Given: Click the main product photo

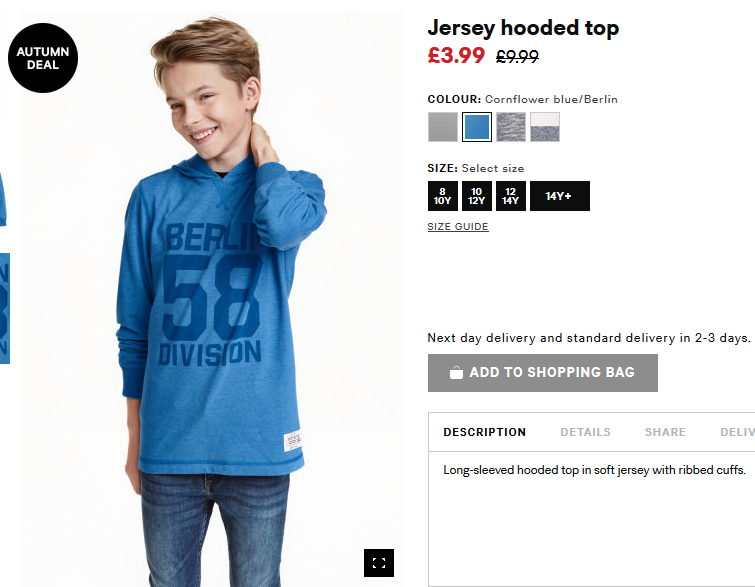Looking at the screenshot, I should click(212, 299).
